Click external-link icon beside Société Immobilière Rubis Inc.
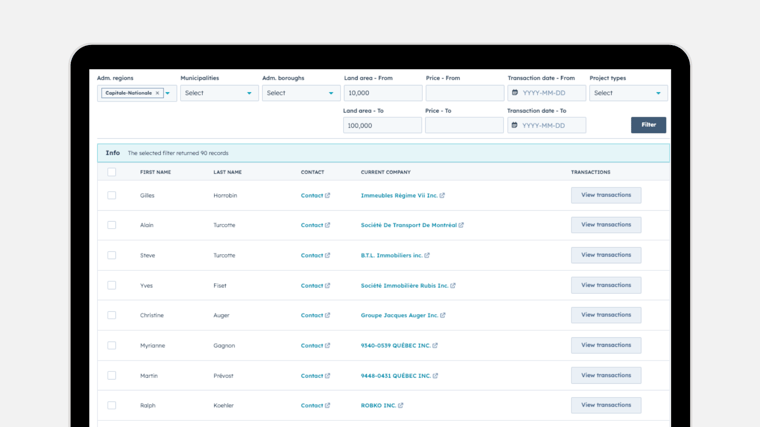The width and height of the screenshot is (760, 427). tap(453, 285)
